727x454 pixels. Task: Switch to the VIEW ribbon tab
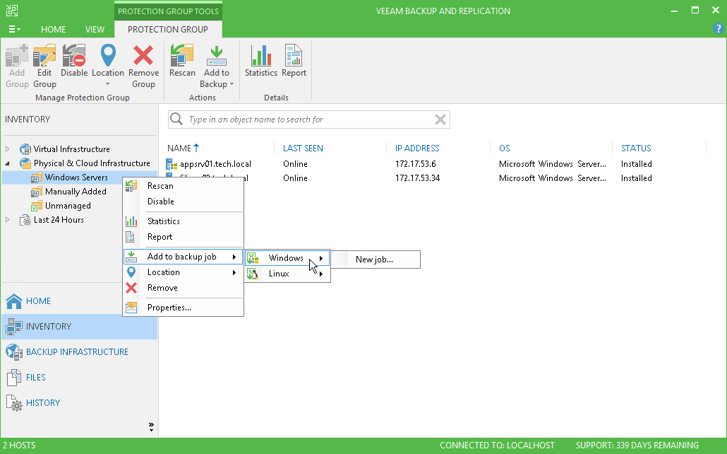point(95,29)
